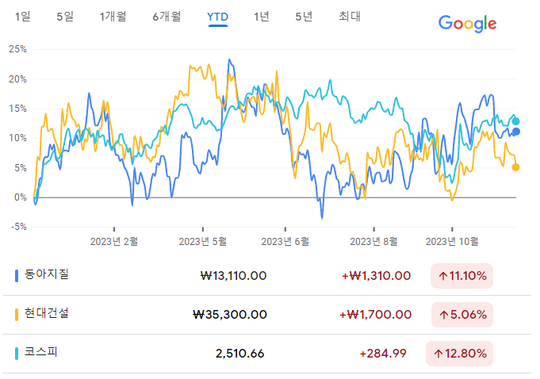Click the blue endpoint dot of 동아지질 line
This screenshot has width=540, height=379.
[516, 131]
